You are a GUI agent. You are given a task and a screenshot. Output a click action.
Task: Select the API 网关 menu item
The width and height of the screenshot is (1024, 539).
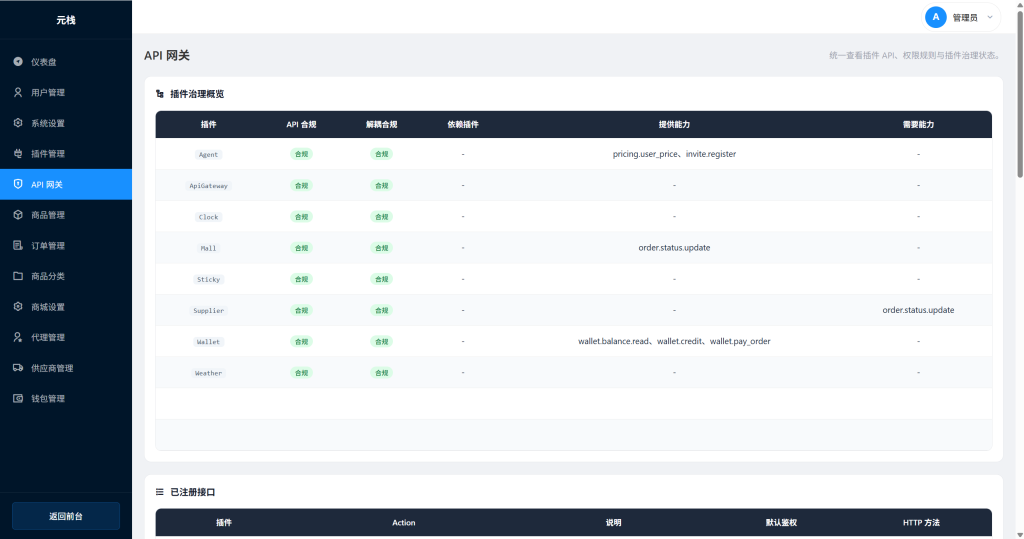[66, 185]
